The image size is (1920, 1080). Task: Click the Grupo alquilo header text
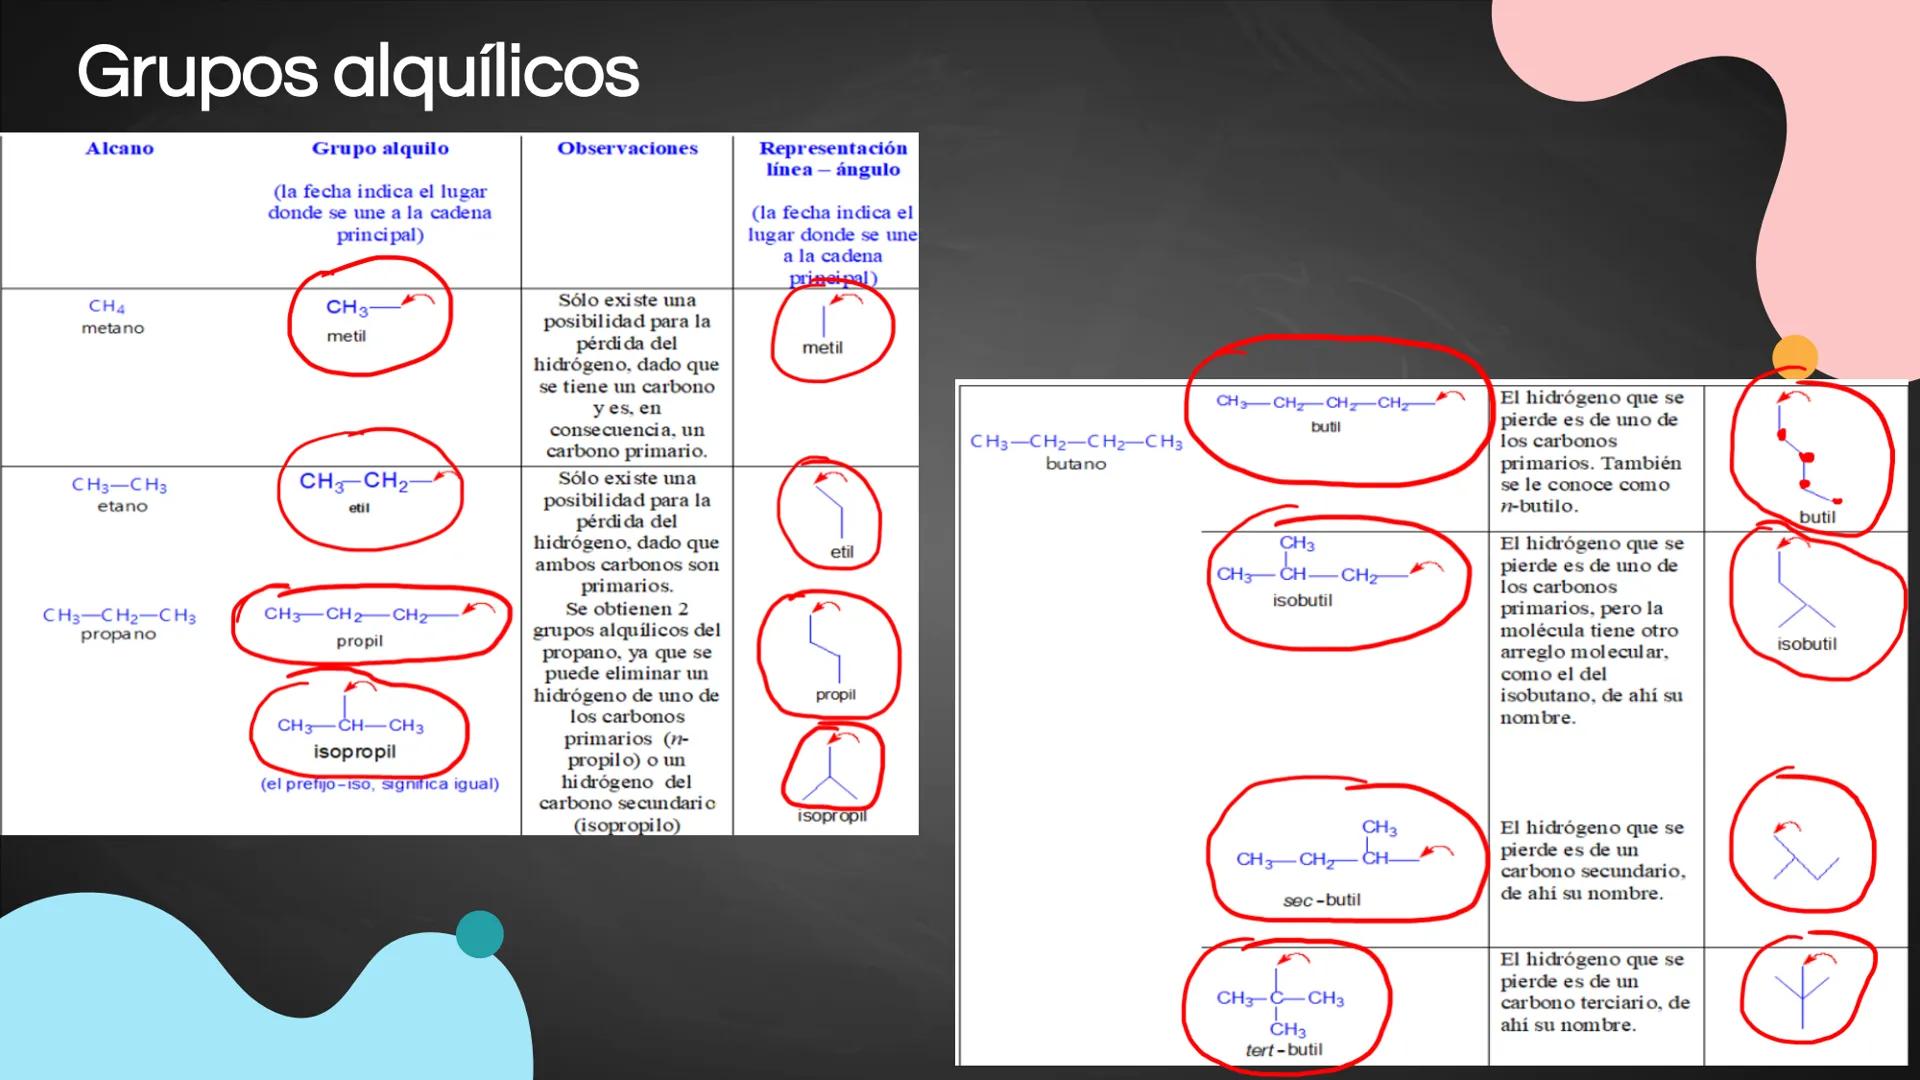click(378, 148)
